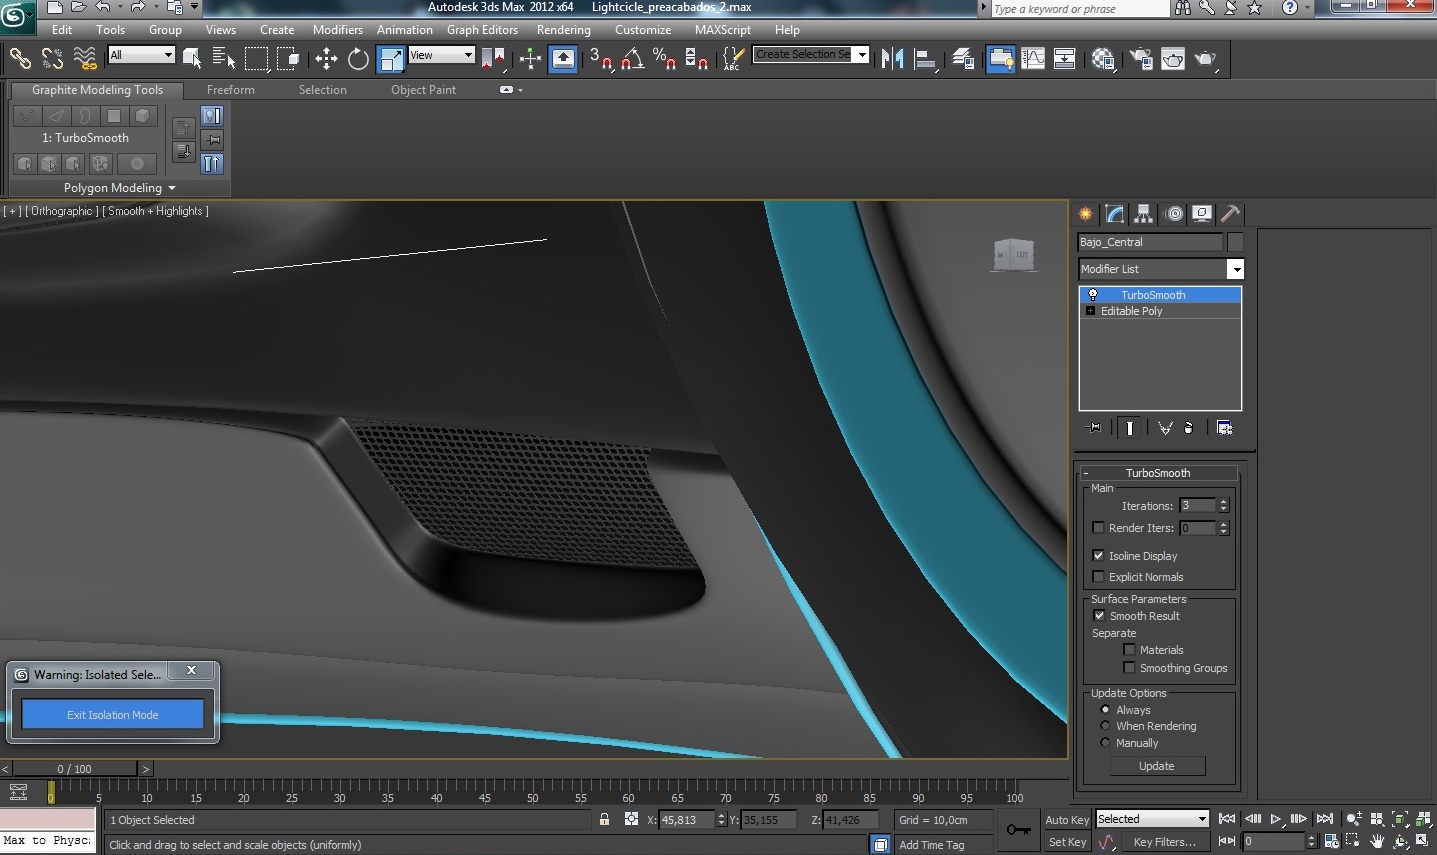Open the Utilities panel hammer icon

[1231, 214]
